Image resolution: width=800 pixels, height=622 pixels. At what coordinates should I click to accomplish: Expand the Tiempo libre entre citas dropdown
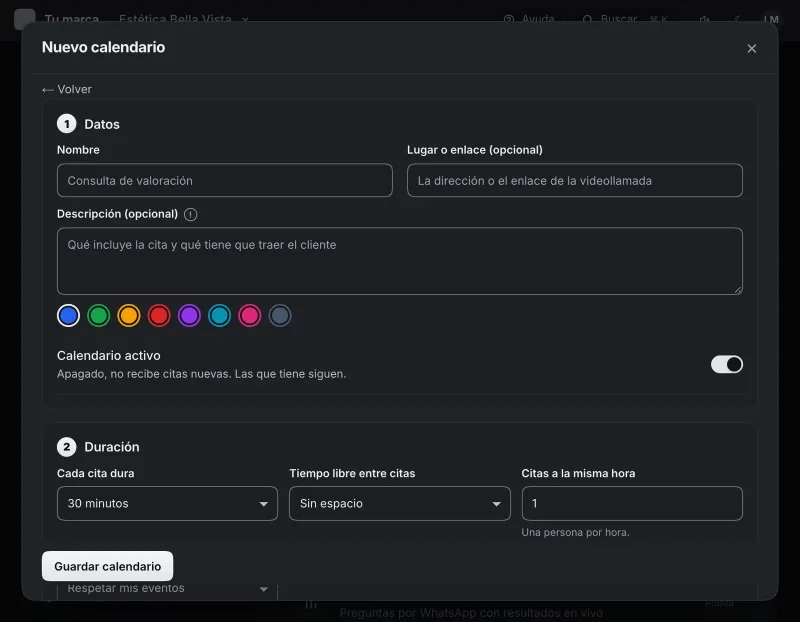point(399,504)
